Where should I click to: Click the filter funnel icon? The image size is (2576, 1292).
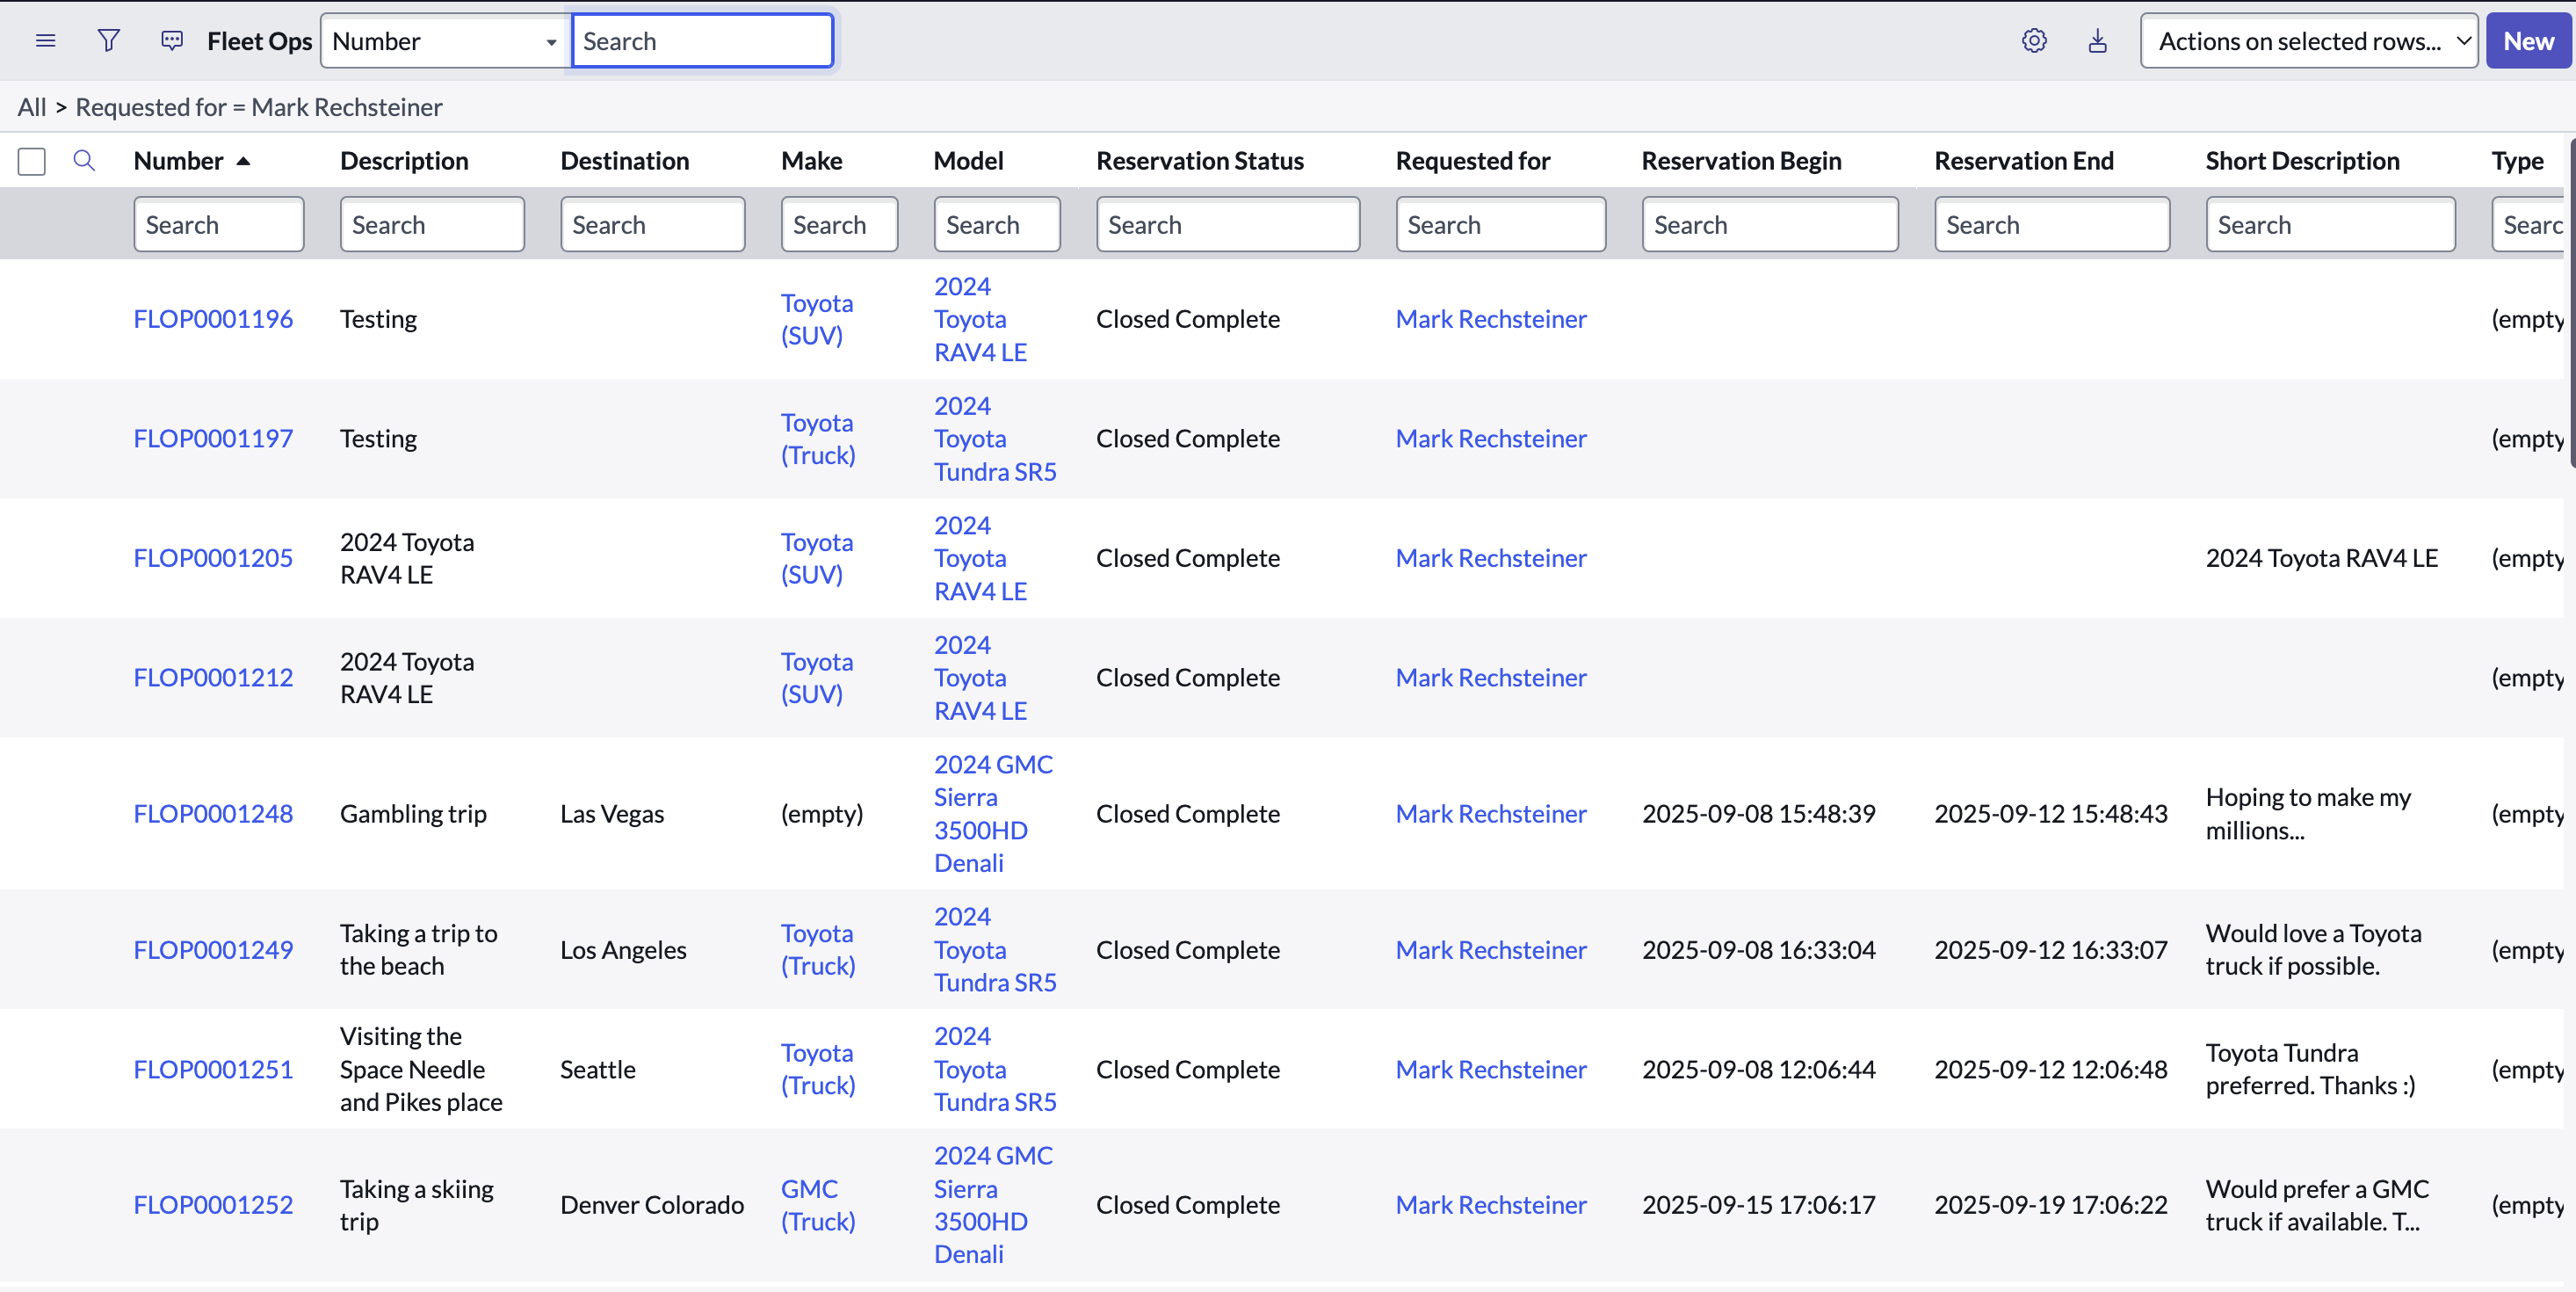coord(109,41)
